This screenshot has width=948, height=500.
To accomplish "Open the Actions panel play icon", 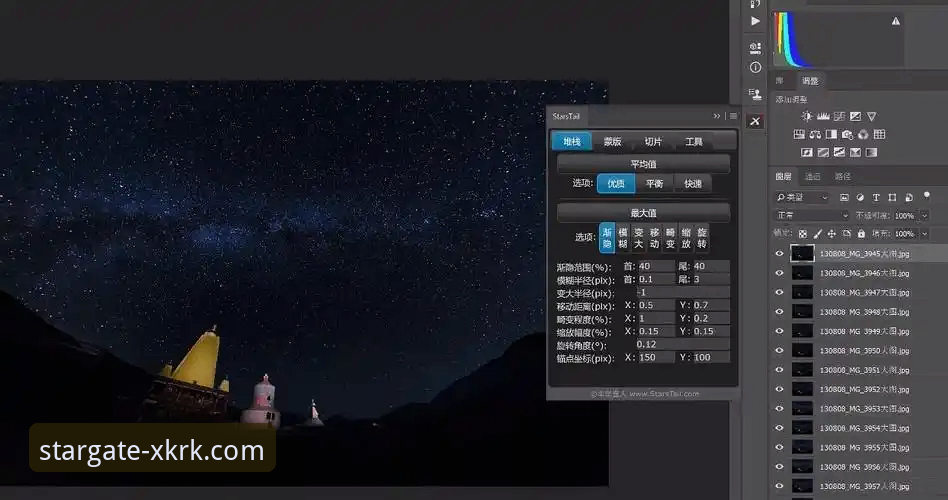I will pos(755,21).
